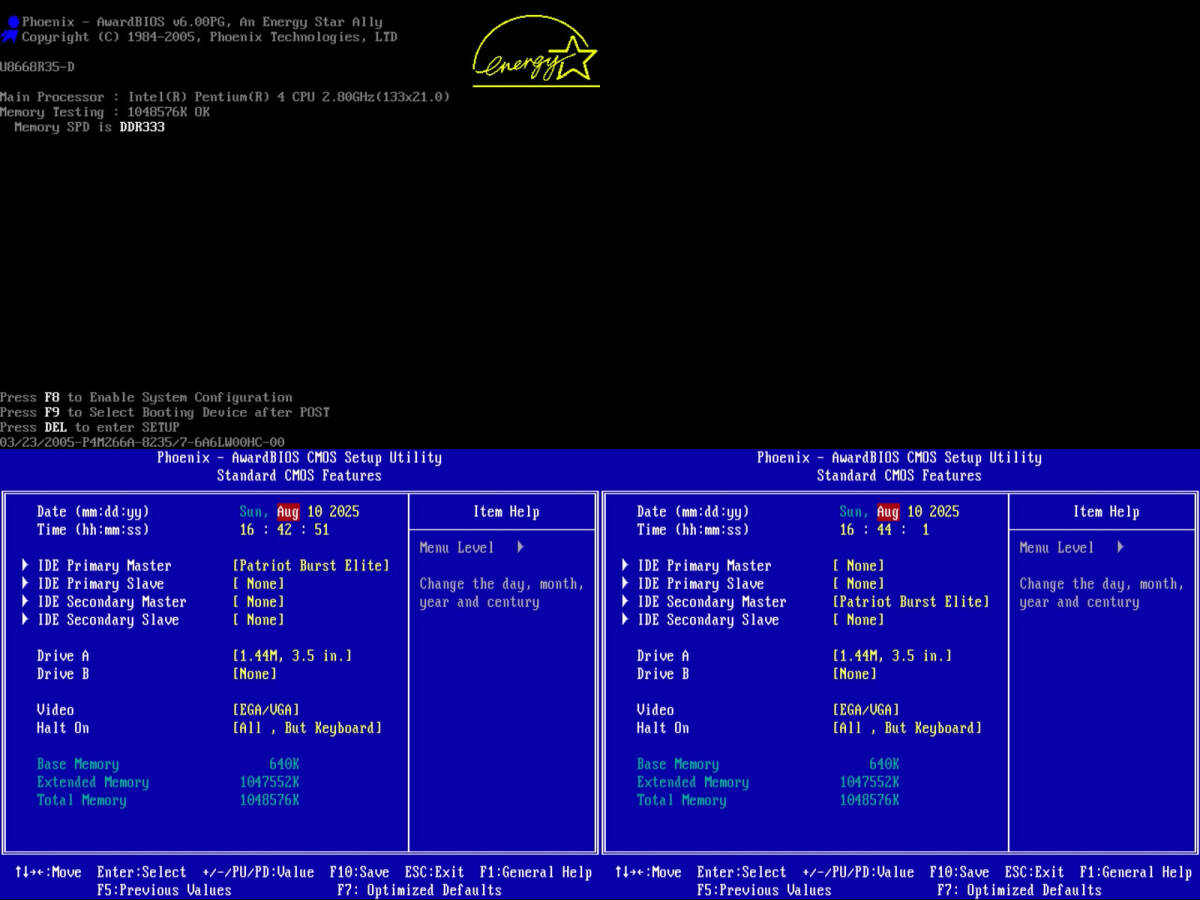
Task: Expand IDE Secondary Master arrow in left setup screen
Action: (x=25, y=602)
